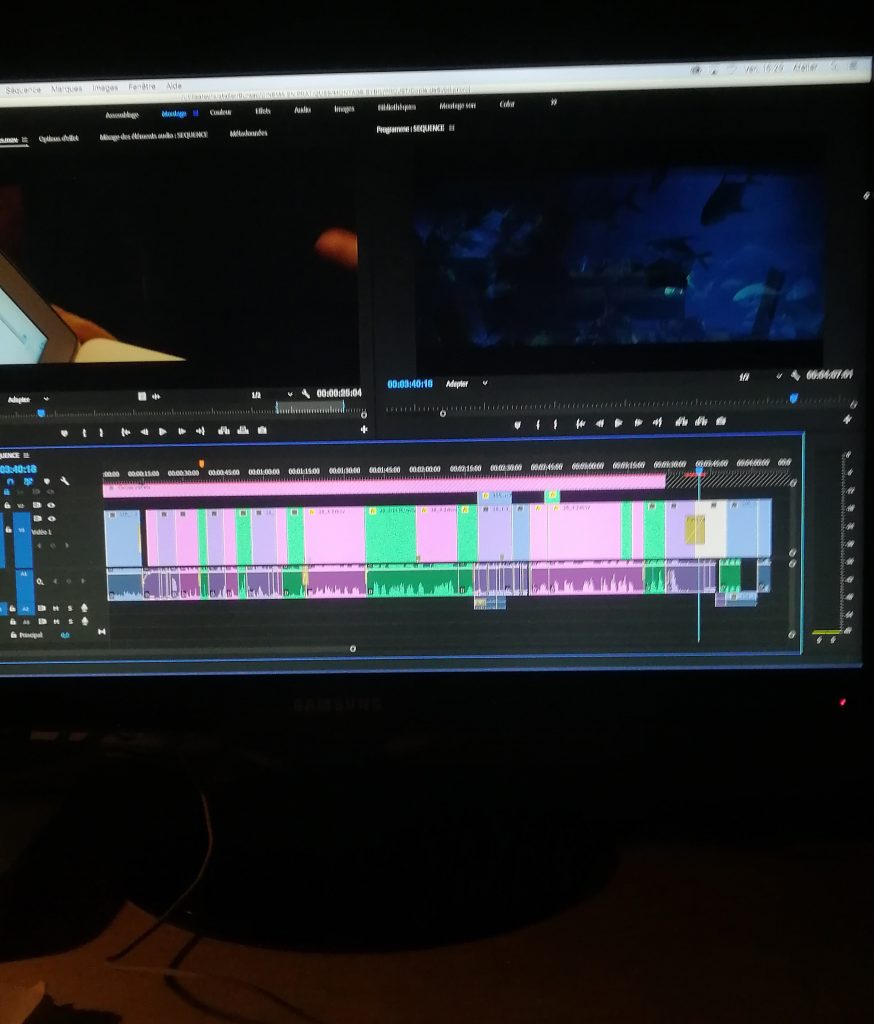
Task: Switch to the Options d'effet tab
Action: (x=59, y=138)
